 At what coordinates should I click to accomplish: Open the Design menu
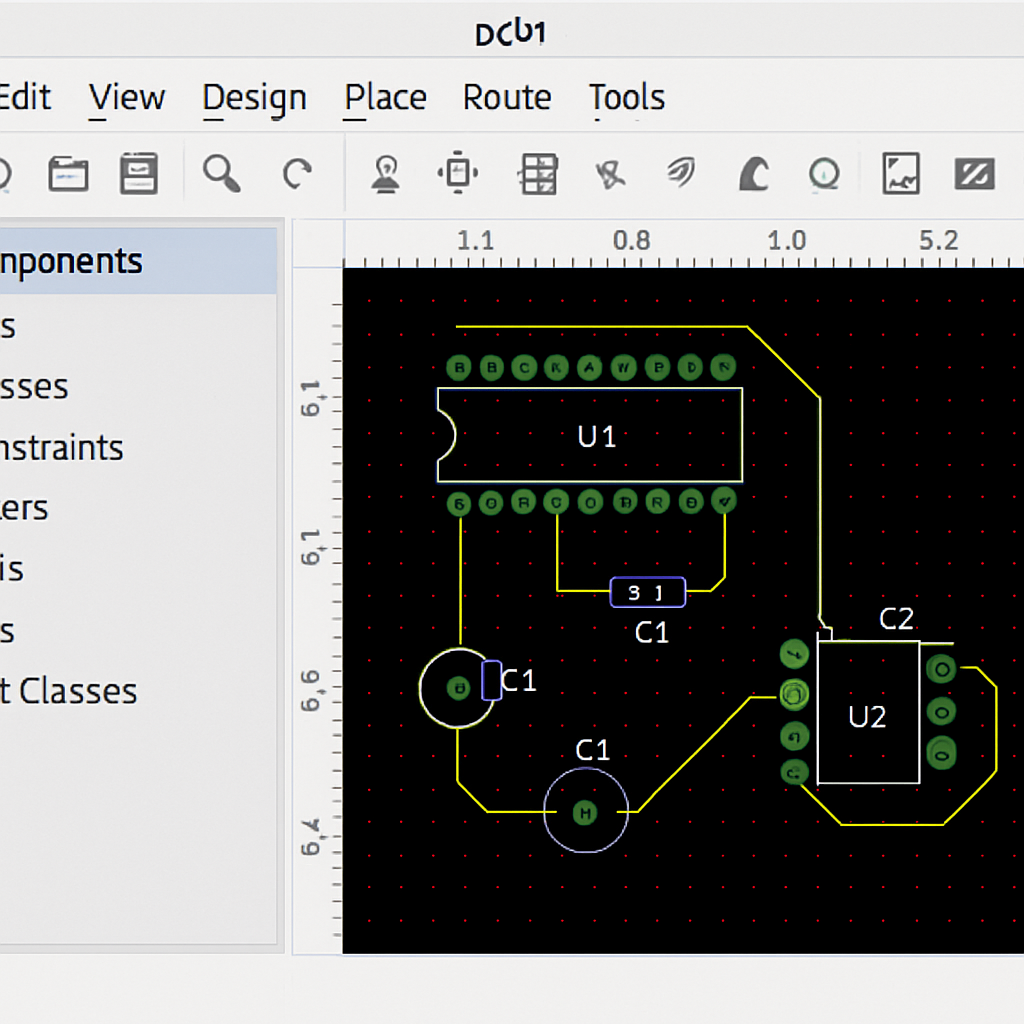tap(254, 98)
